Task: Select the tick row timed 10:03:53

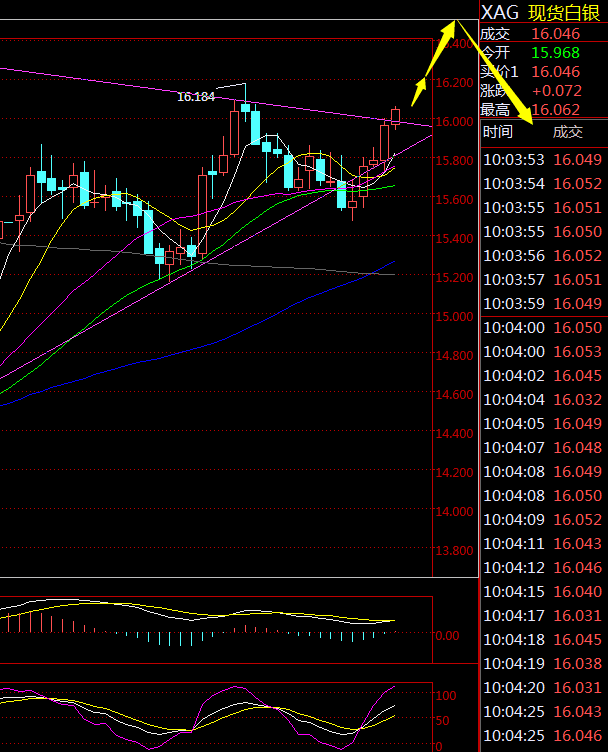Action: (542, 160)
